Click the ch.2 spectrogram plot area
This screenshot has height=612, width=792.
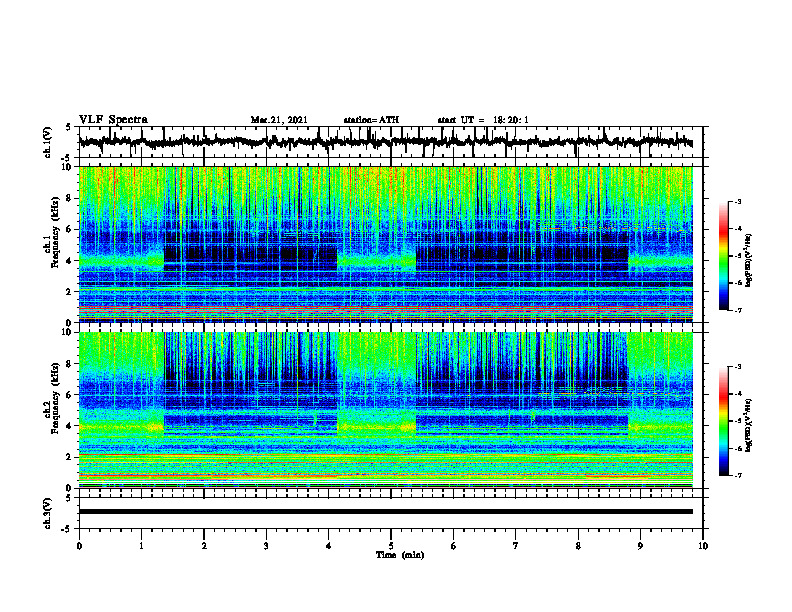[x=385, y=410]
